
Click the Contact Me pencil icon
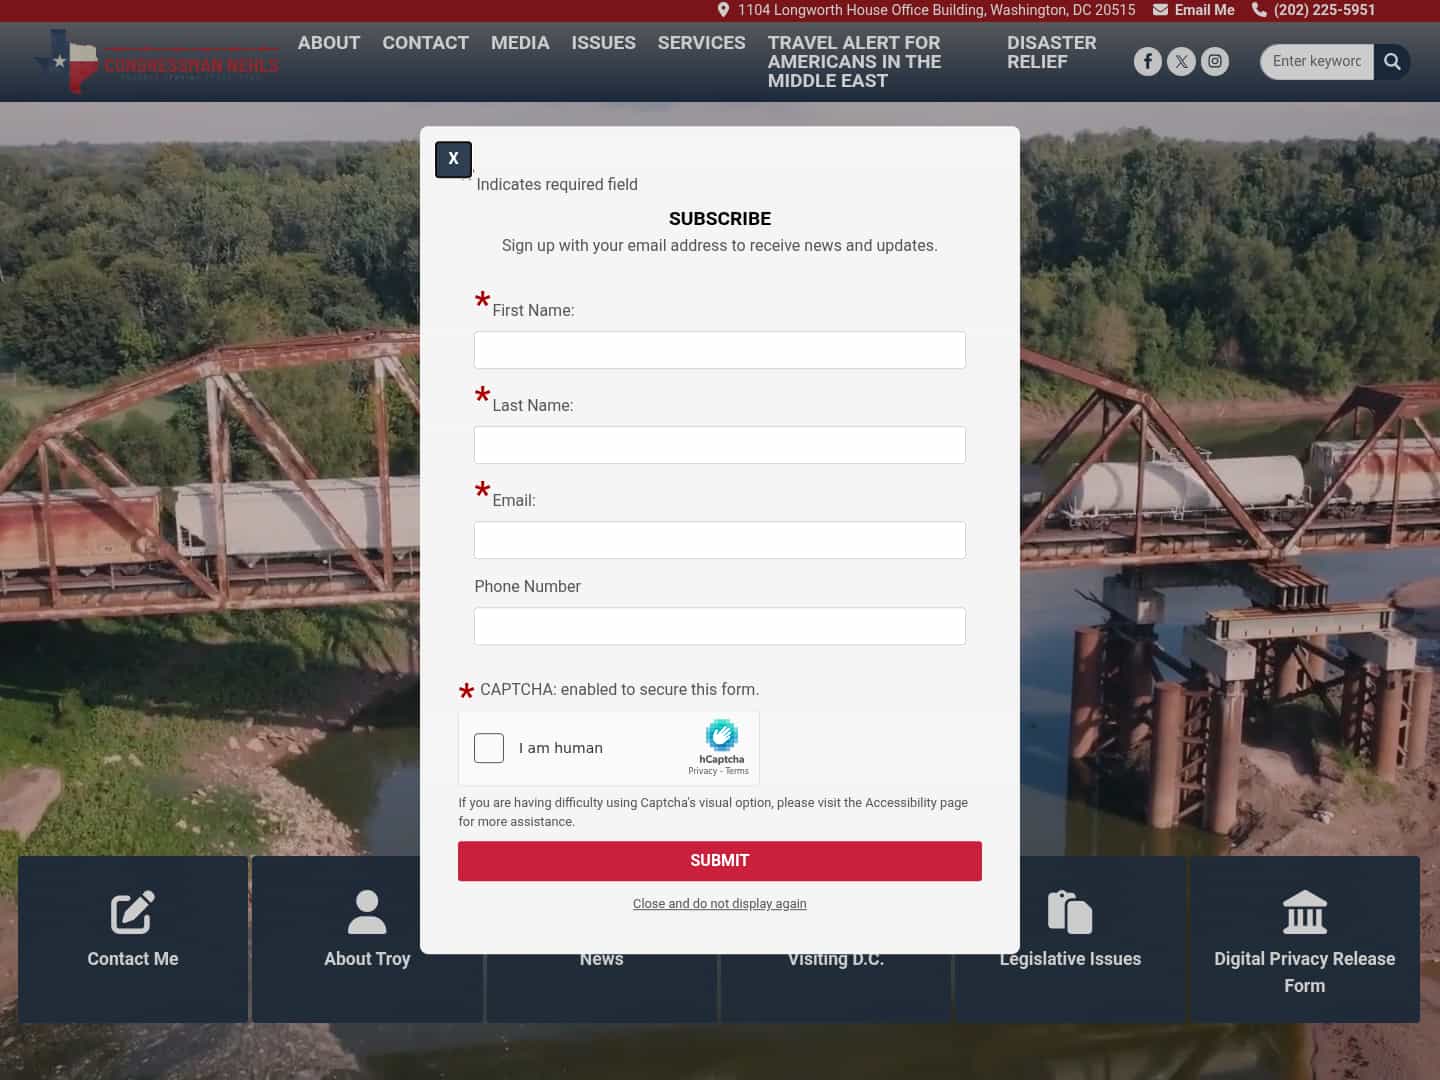click(132, 912)
